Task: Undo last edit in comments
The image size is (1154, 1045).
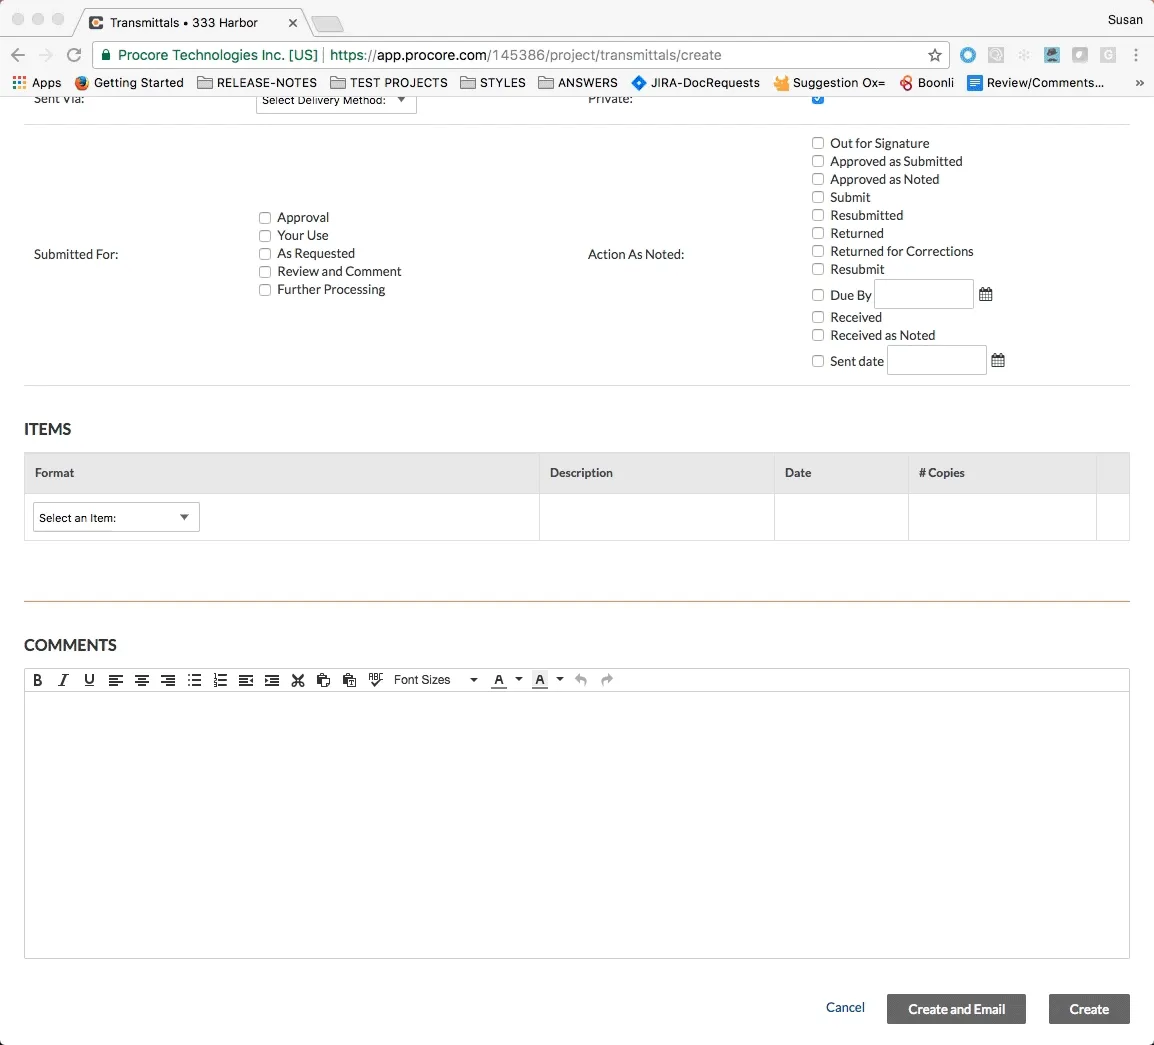Action: pos(581,680)
